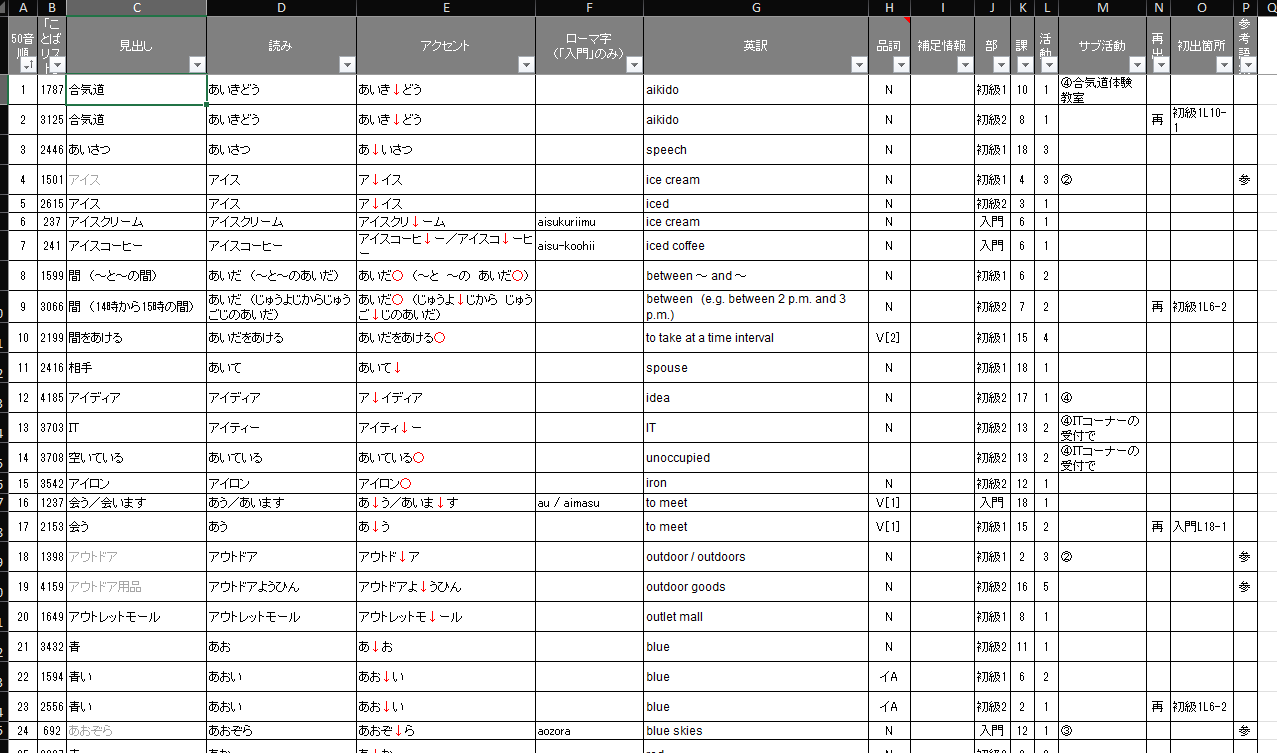
Task: Select the 'au / aimasu' romaji cell
Action: [x=590, y=503]
